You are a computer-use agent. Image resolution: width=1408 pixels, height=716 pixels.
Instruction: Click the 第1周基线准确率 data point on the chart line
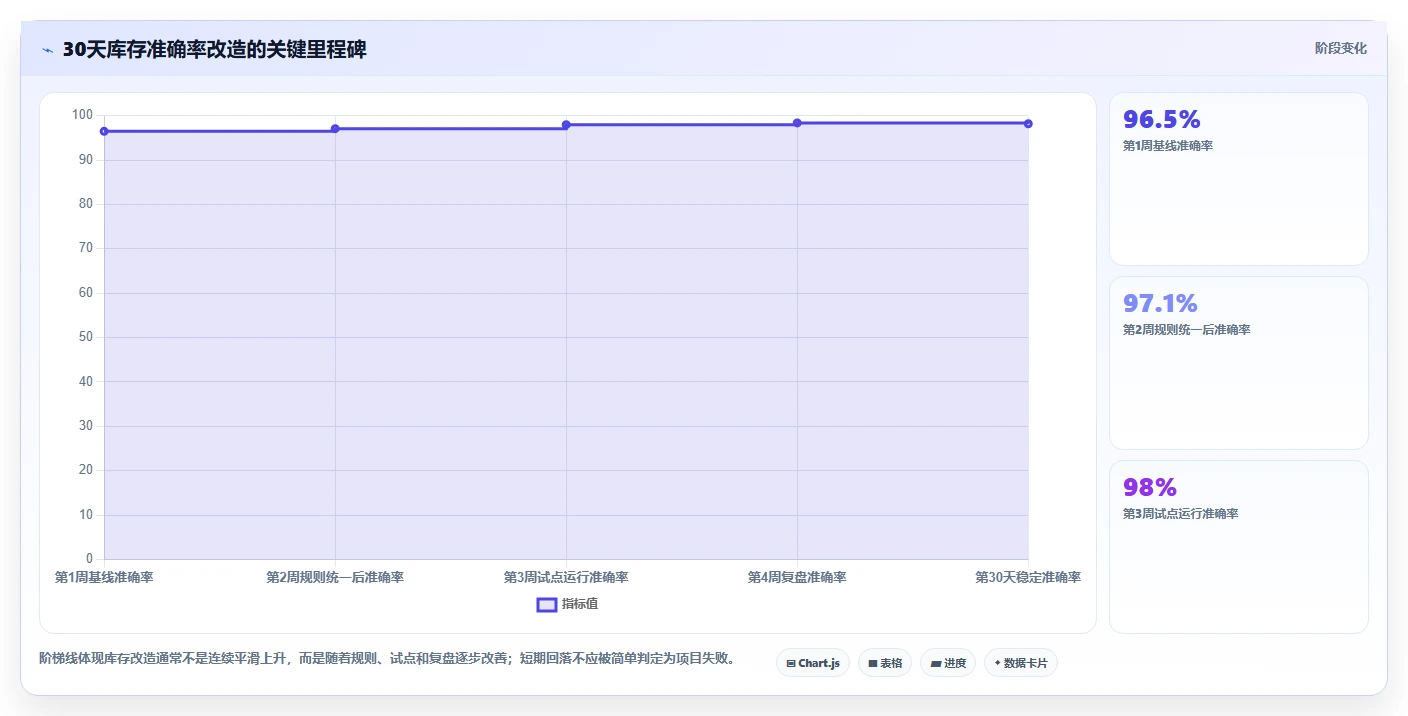point(104,131)
